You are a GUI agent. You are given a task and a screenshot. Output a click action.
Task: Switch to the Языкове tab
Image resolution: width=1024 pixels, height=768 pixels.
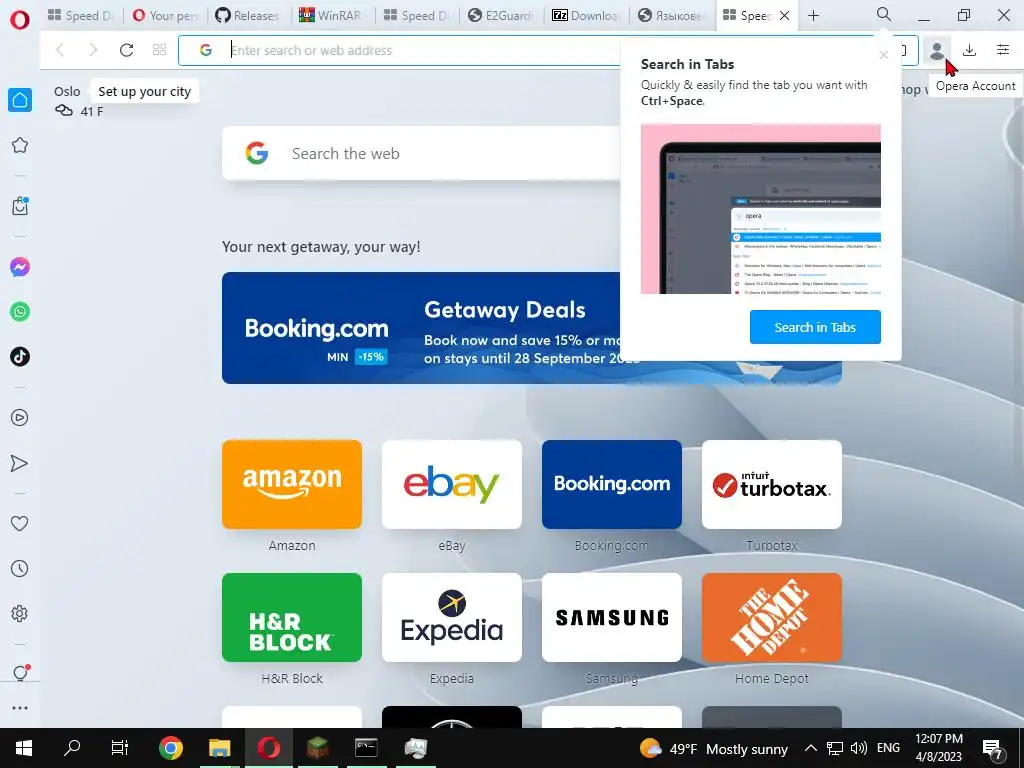670,16
